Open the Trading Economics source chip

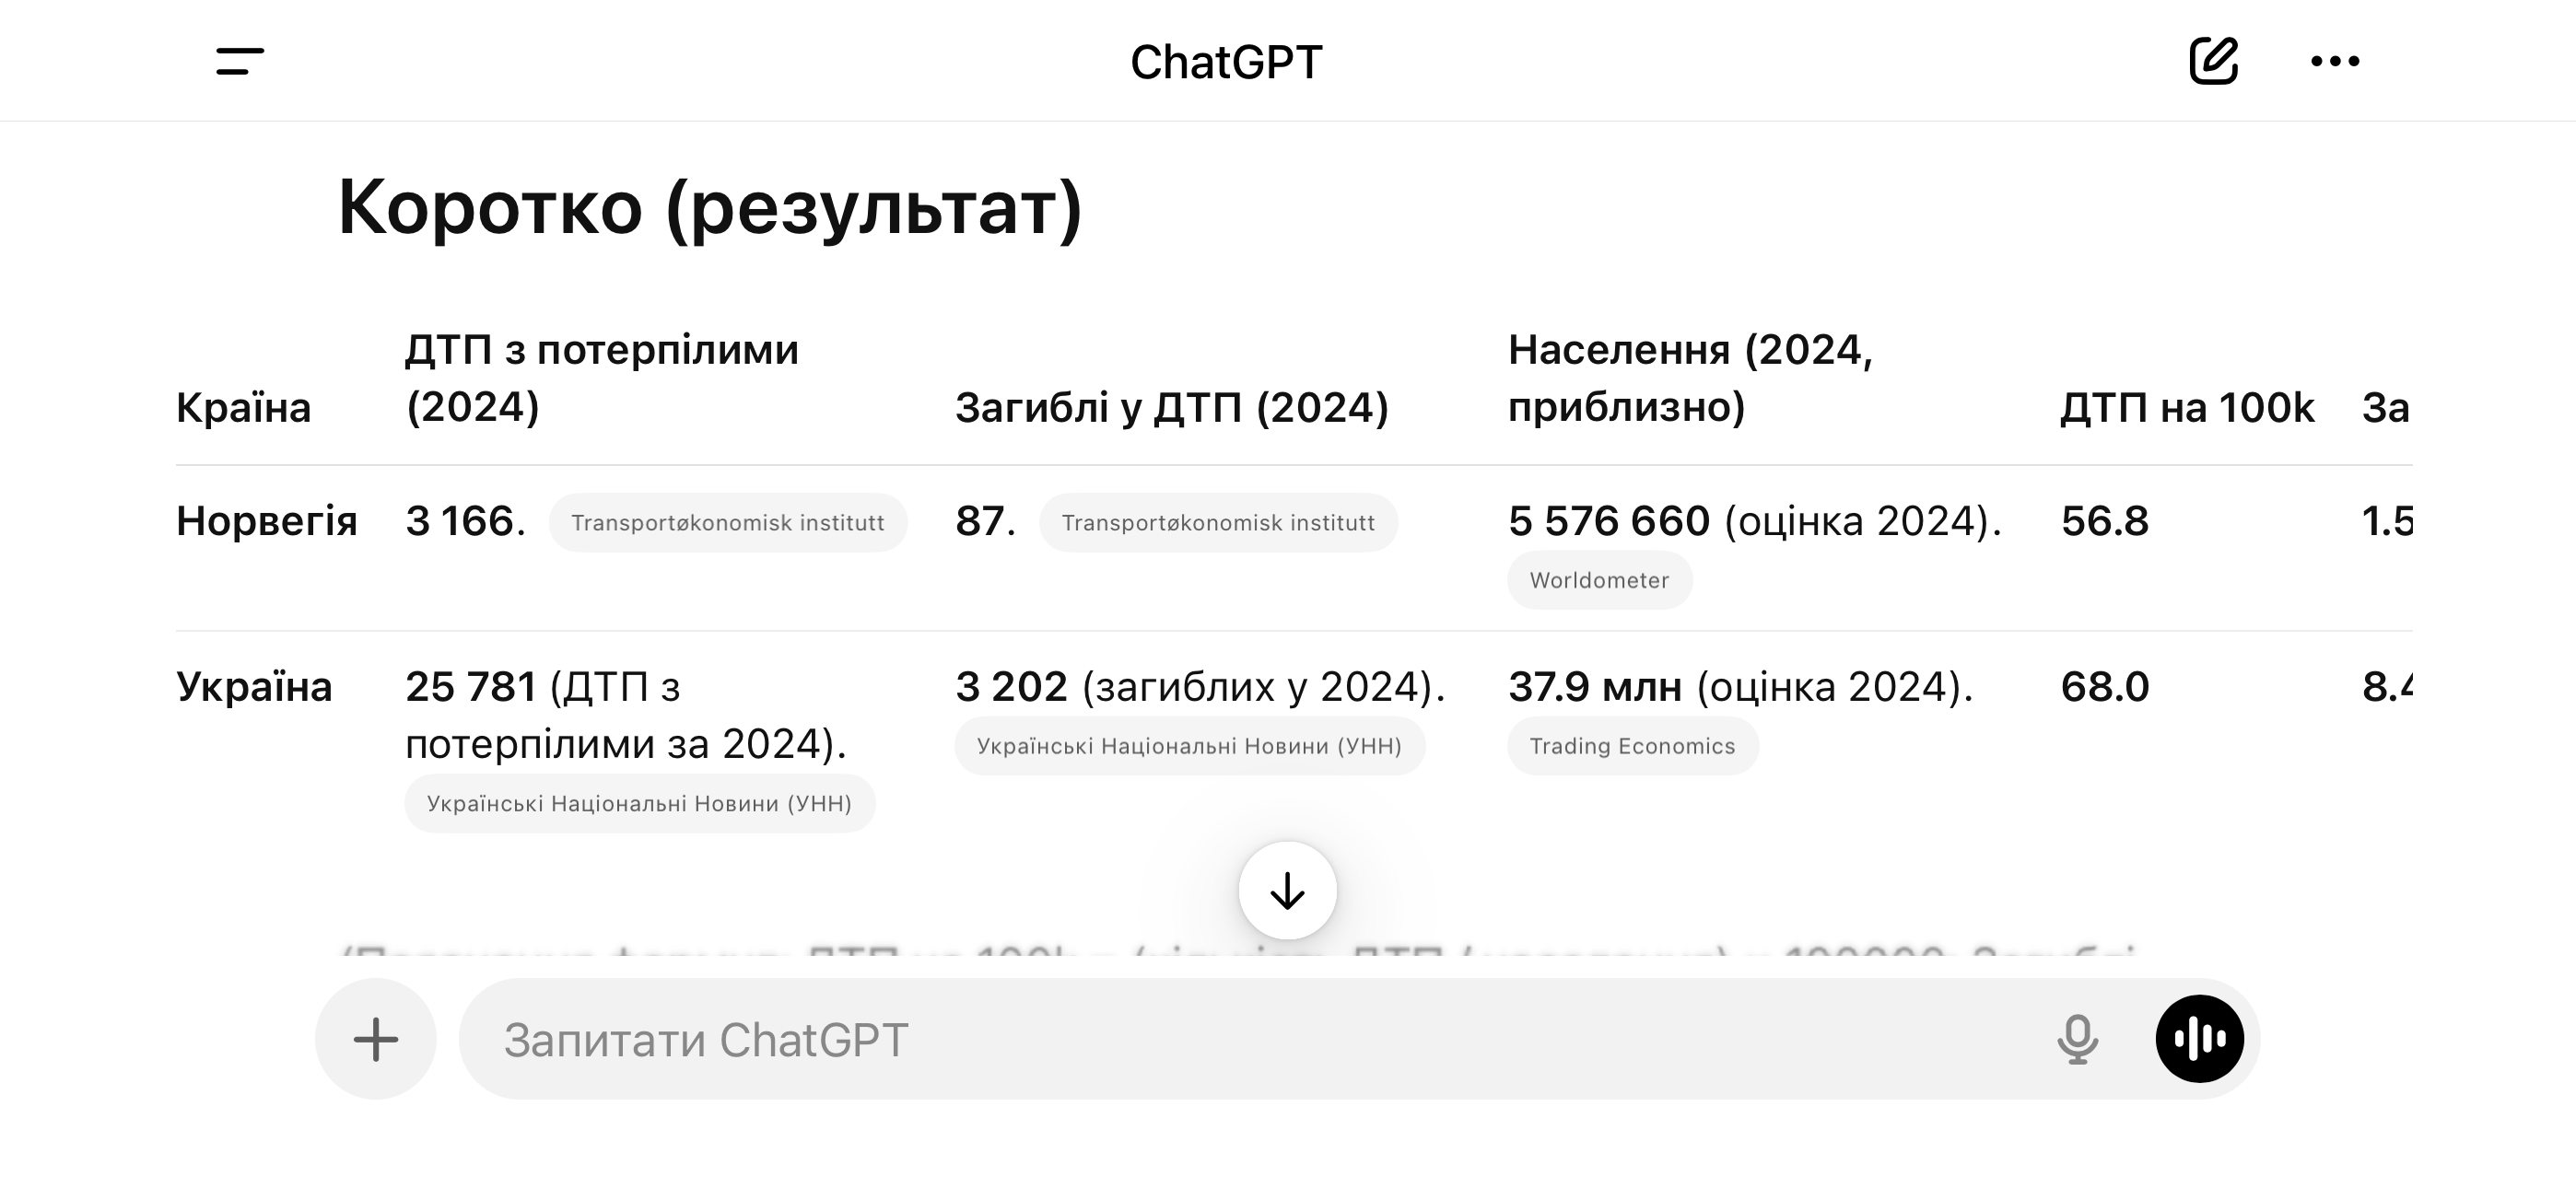(1632, 746)
